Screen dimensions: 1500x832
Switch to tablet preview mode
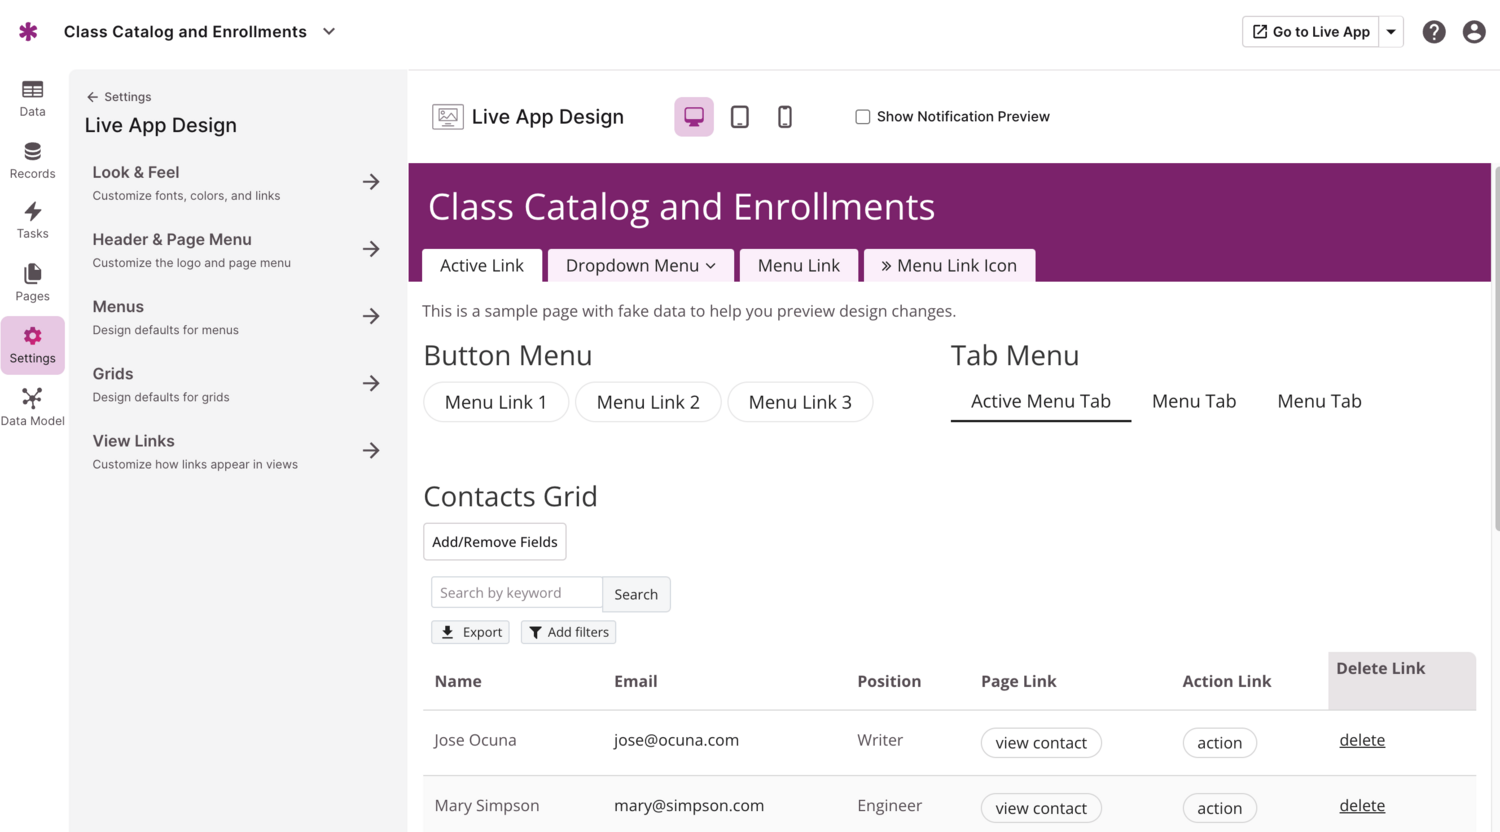[740, 117]
